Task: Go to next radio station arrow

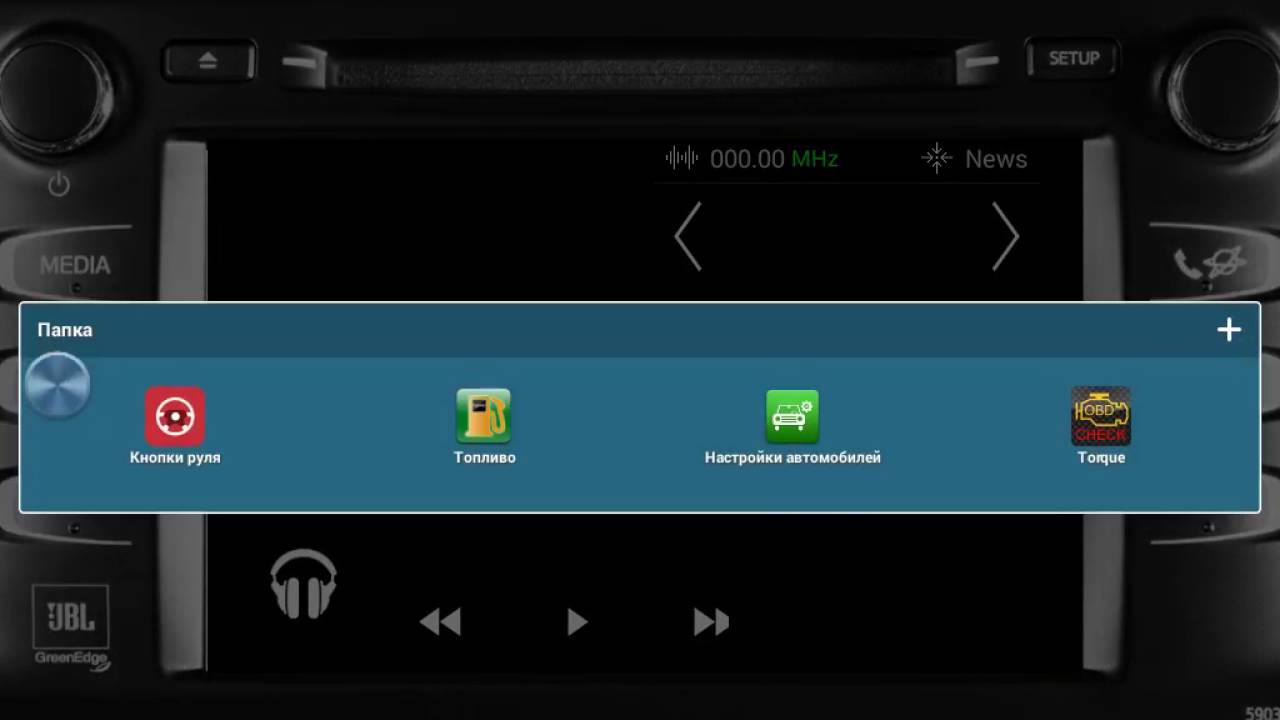Action: (1005, 237)
